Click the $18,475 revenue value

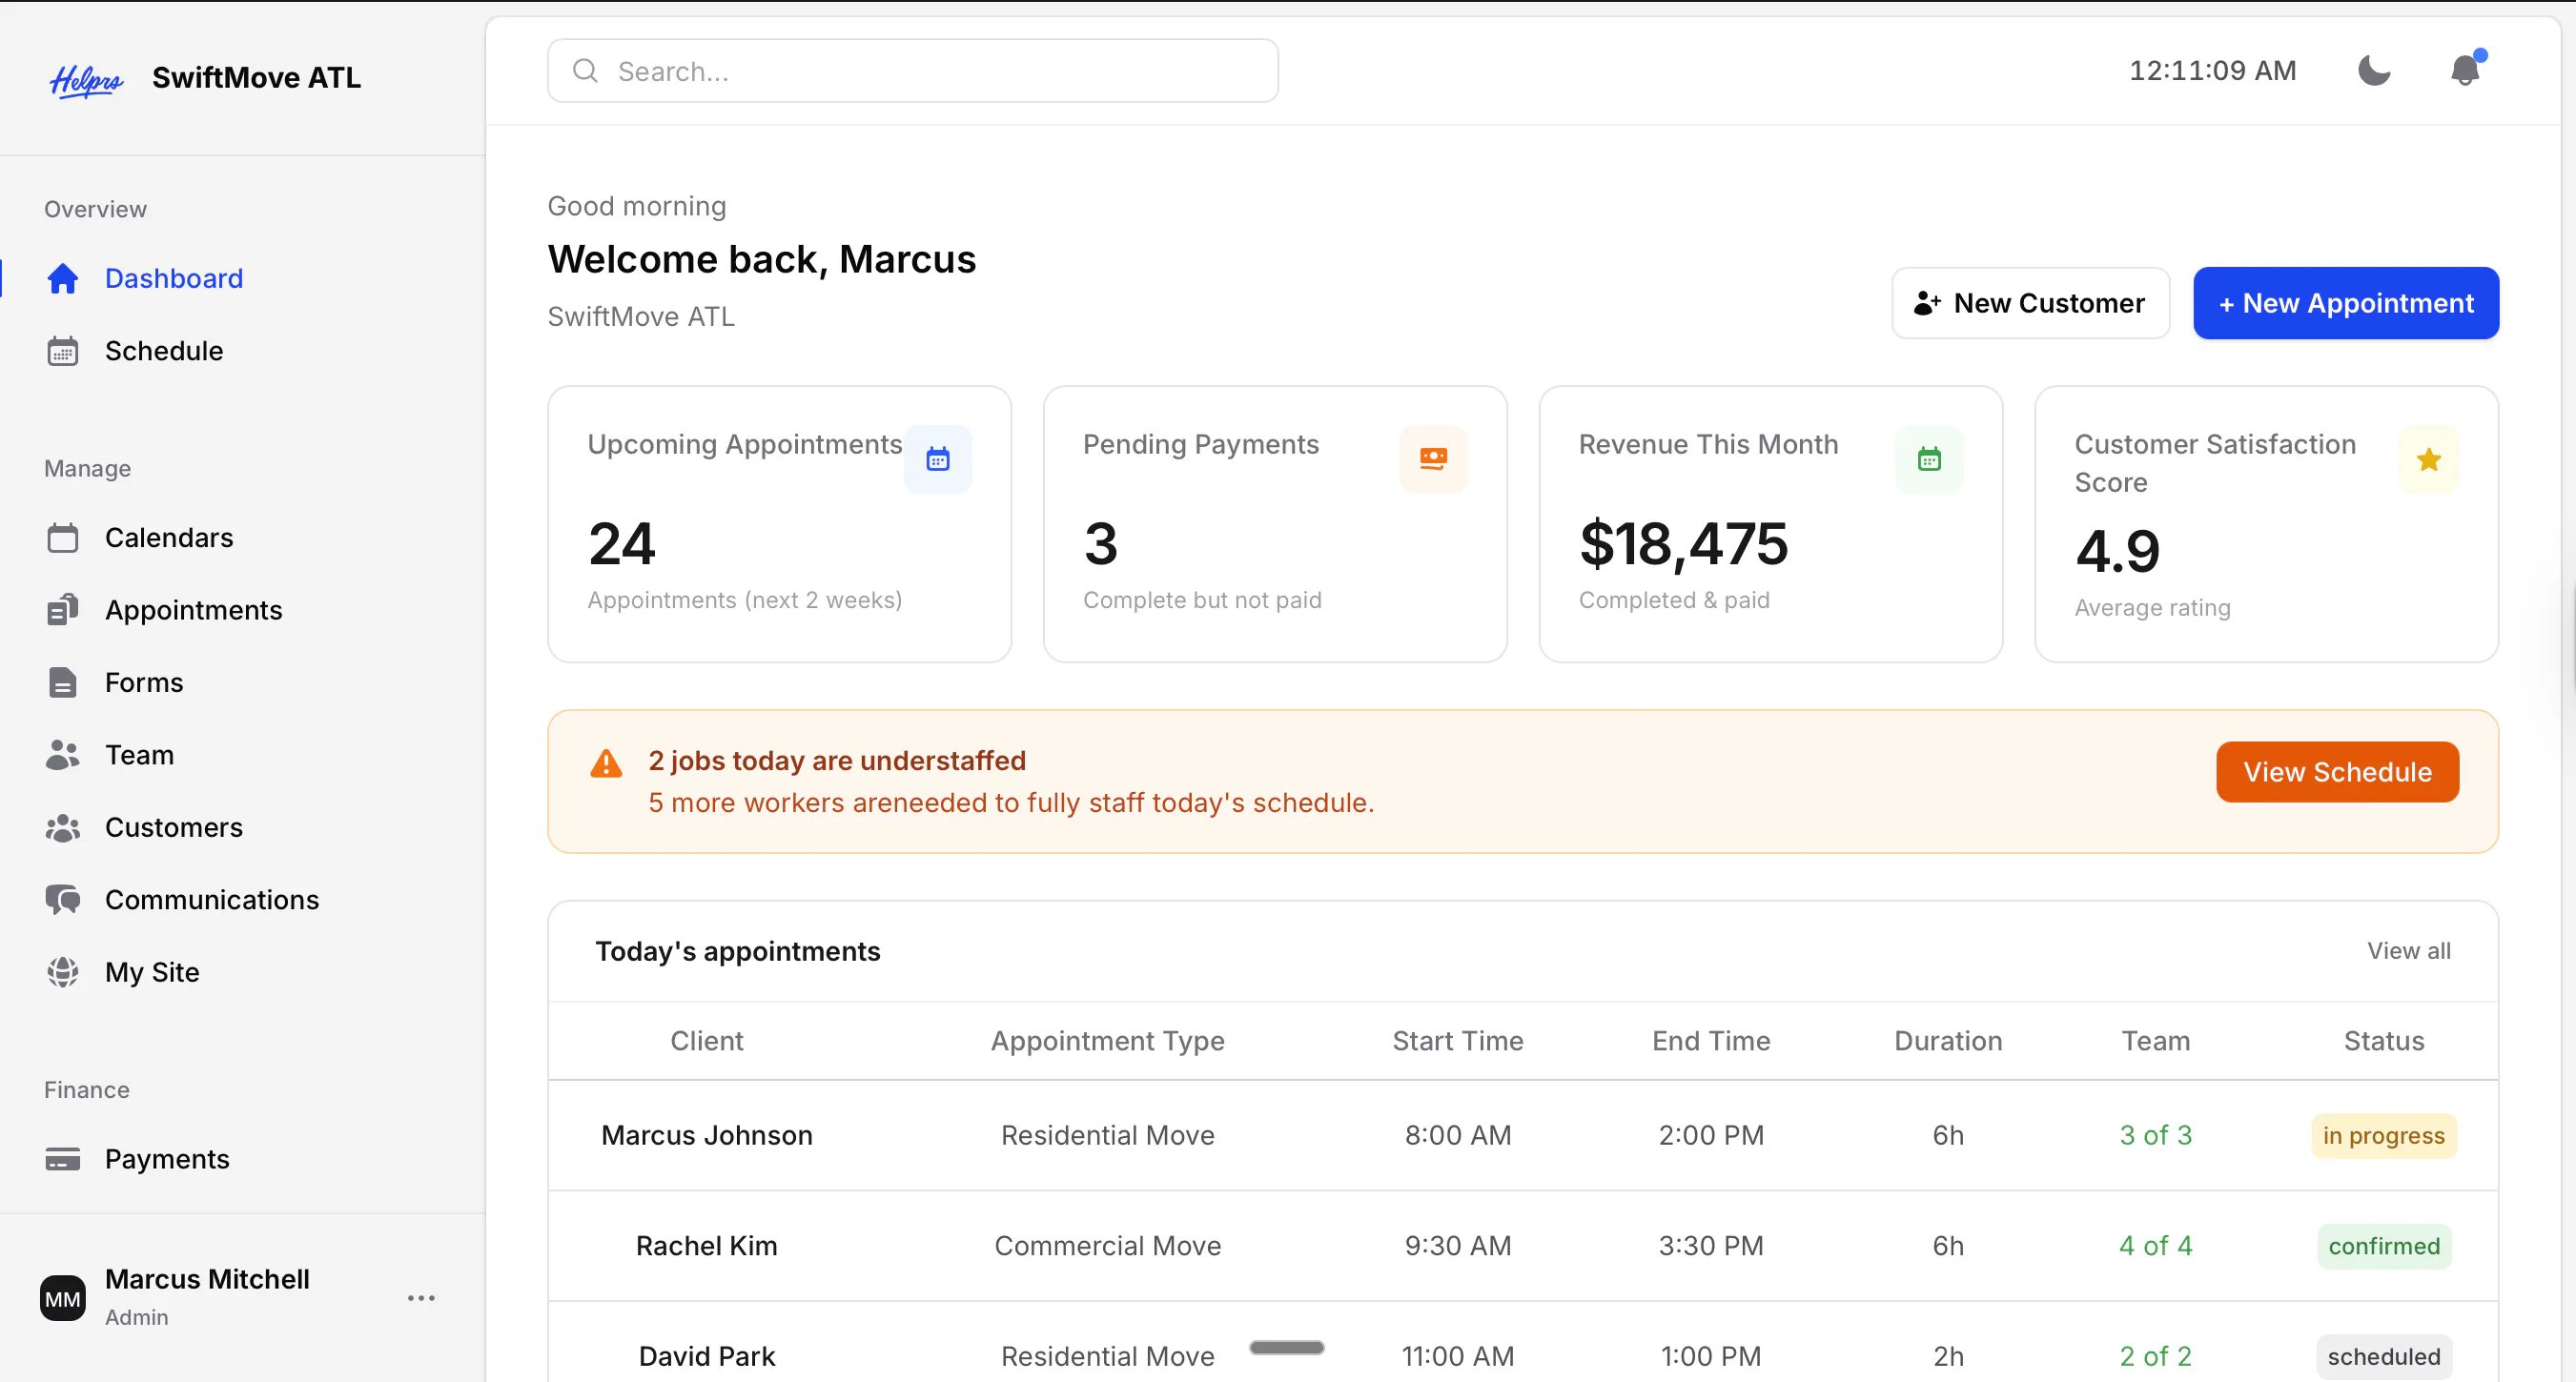pyautogui.click(x=1683, y=544)
